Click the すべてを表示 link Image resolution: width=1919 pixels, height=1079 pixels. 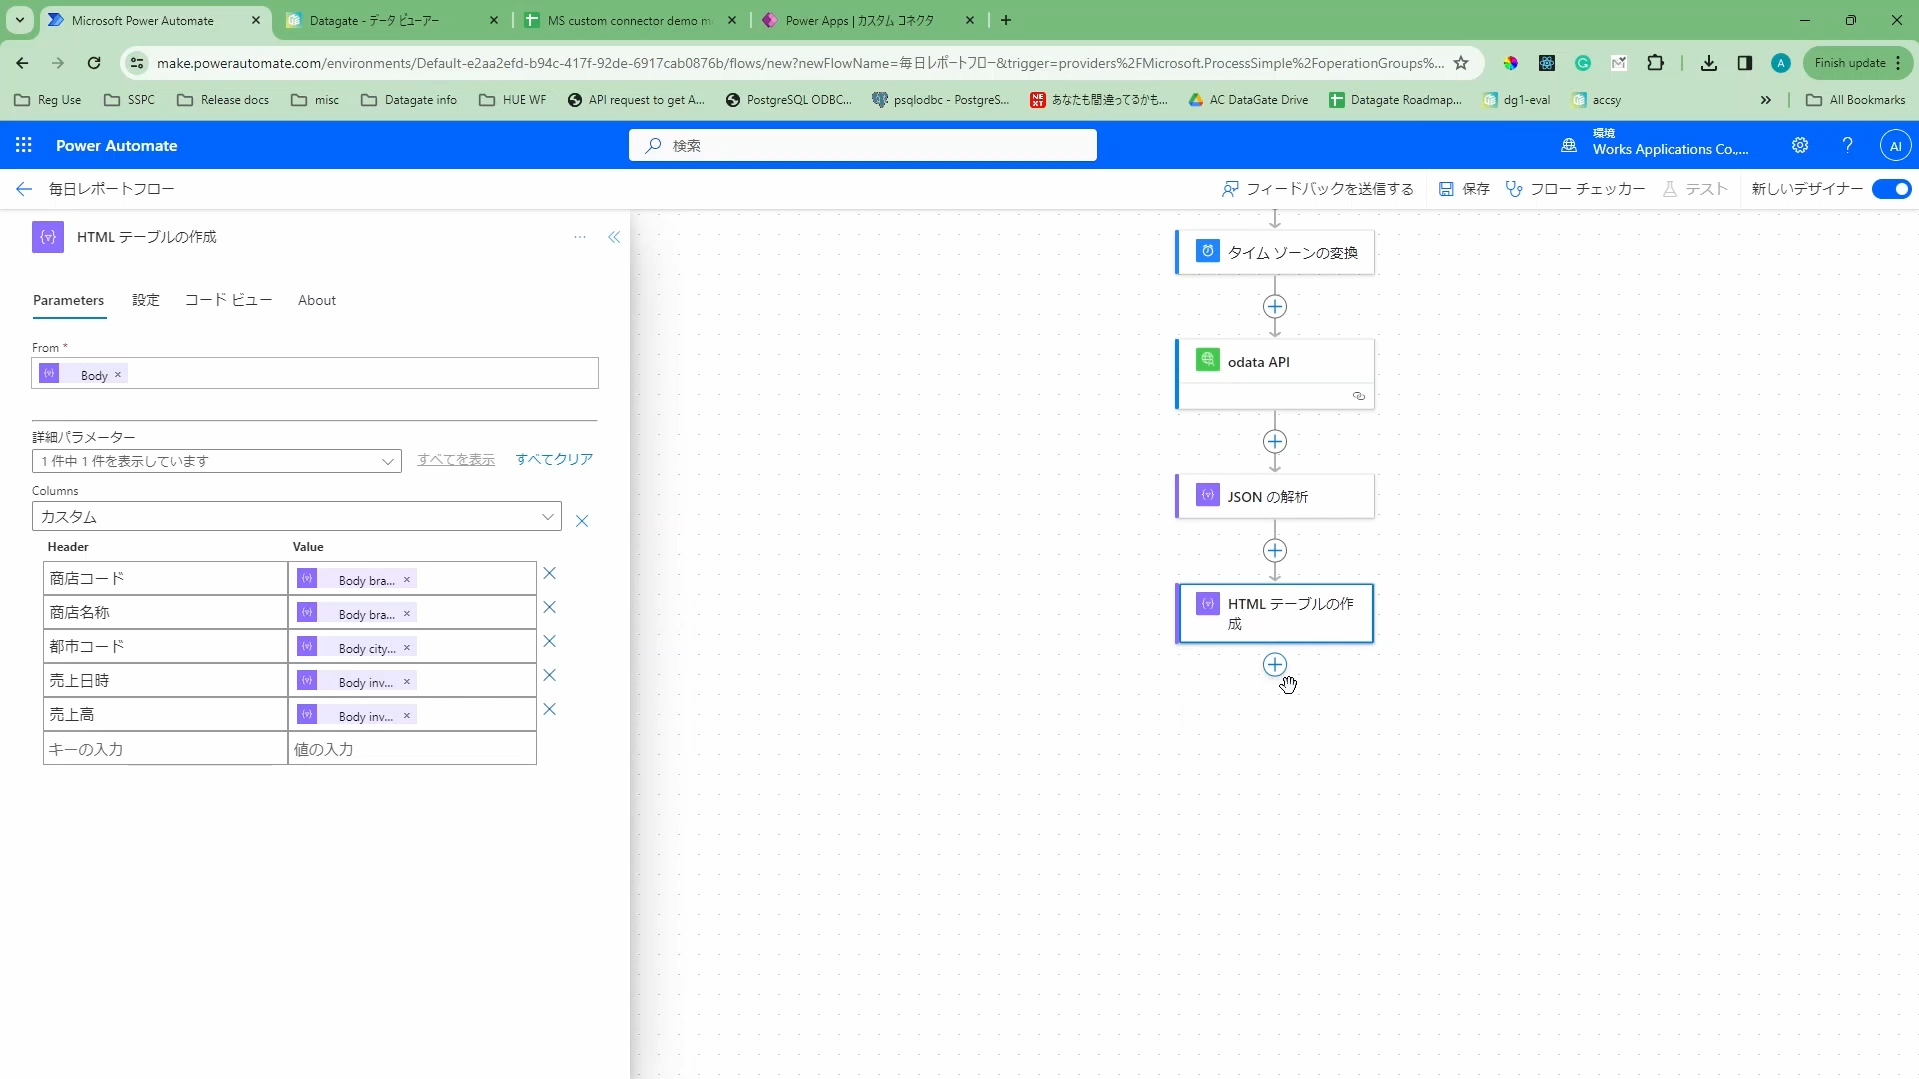456,459
